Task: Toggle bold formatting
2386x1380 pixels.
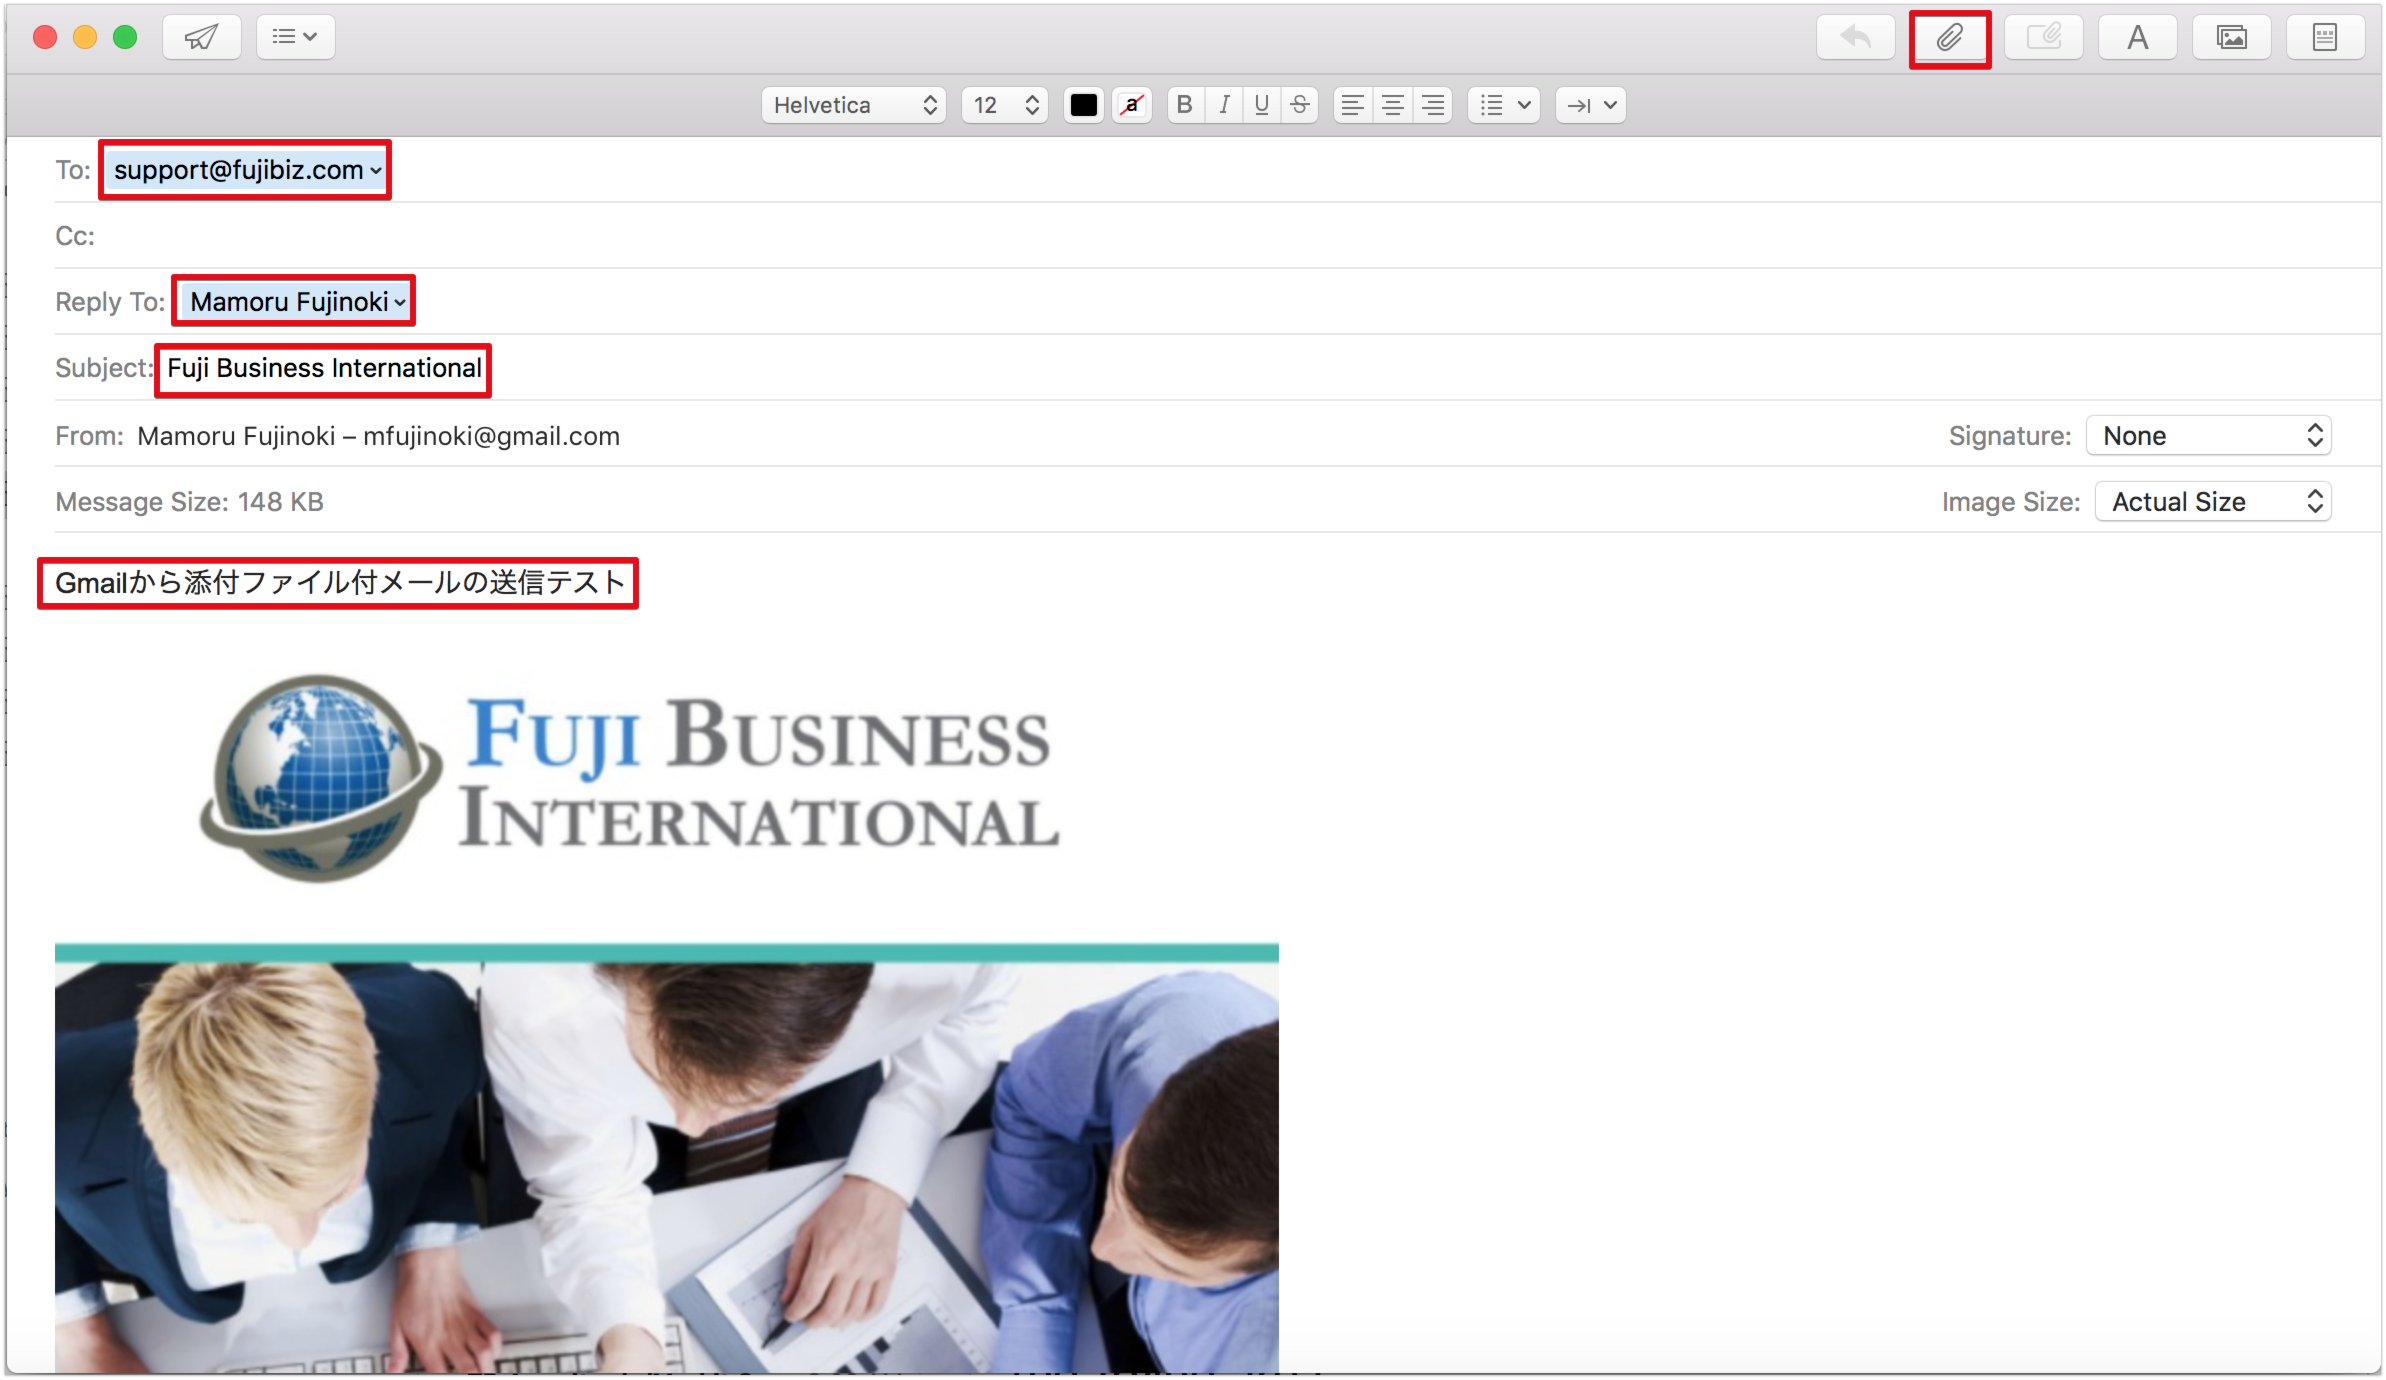Action: 1185,105
